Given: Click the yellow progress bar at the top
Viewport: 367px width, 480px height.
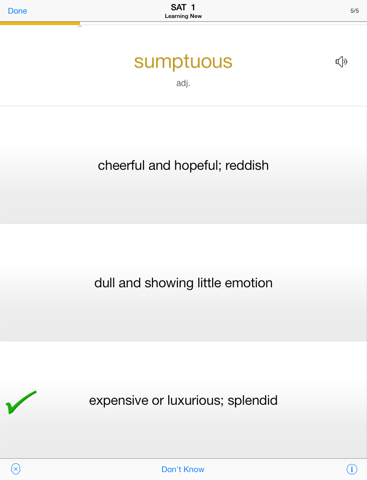Looking at the screenshot, I should pyautogui.click(x=40, y=23).
